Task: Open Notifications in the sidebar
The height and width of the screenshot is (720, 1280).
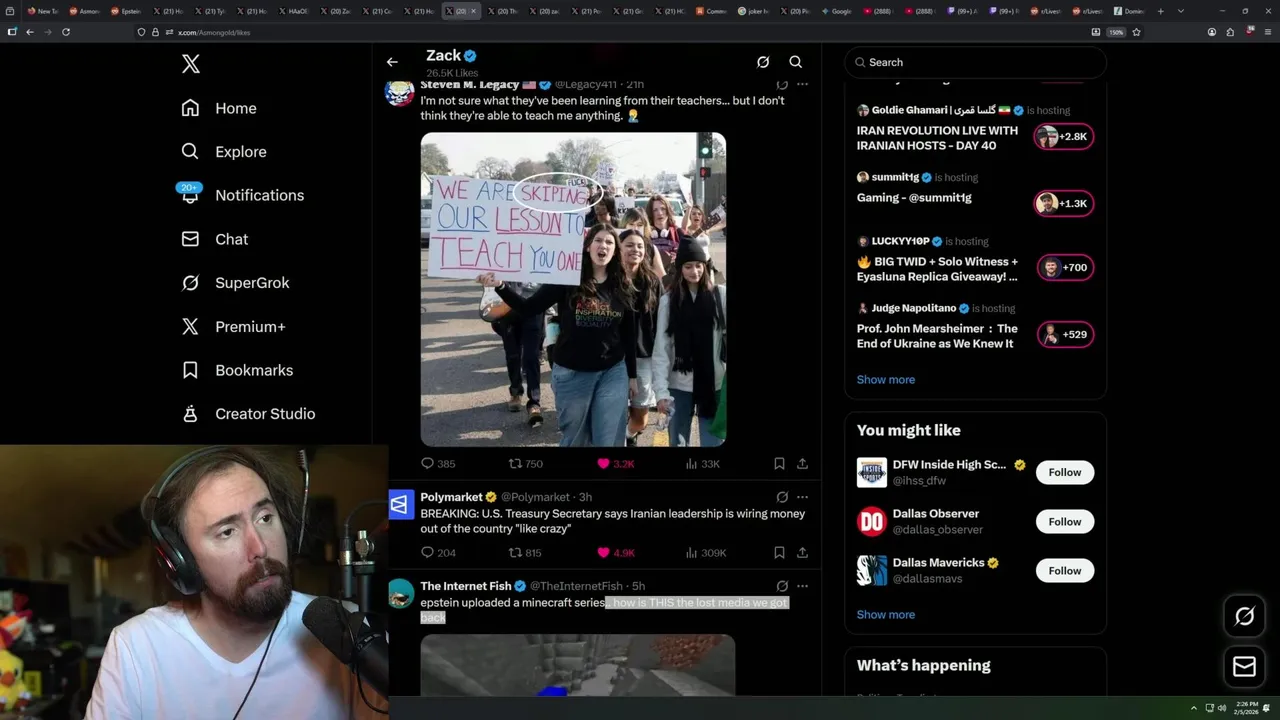Action: tap(241, 195)
